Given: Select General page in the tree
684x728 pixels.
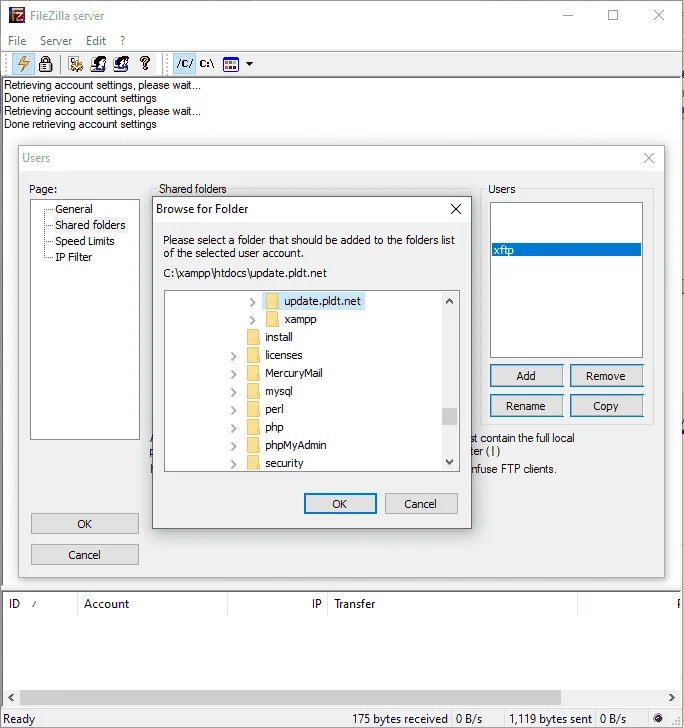Looking at the screenshot, I should (x=74, y=209).
